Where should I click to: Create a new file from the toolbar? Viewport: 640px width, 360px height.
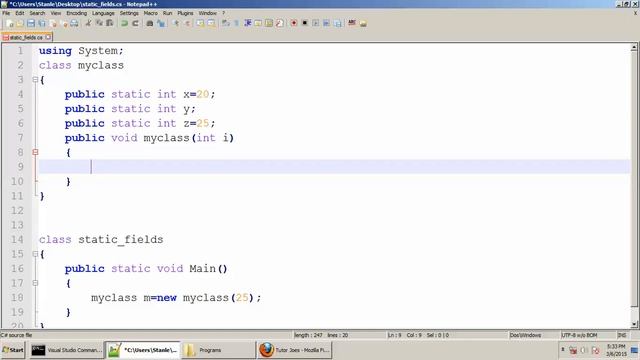pos(10,23)
